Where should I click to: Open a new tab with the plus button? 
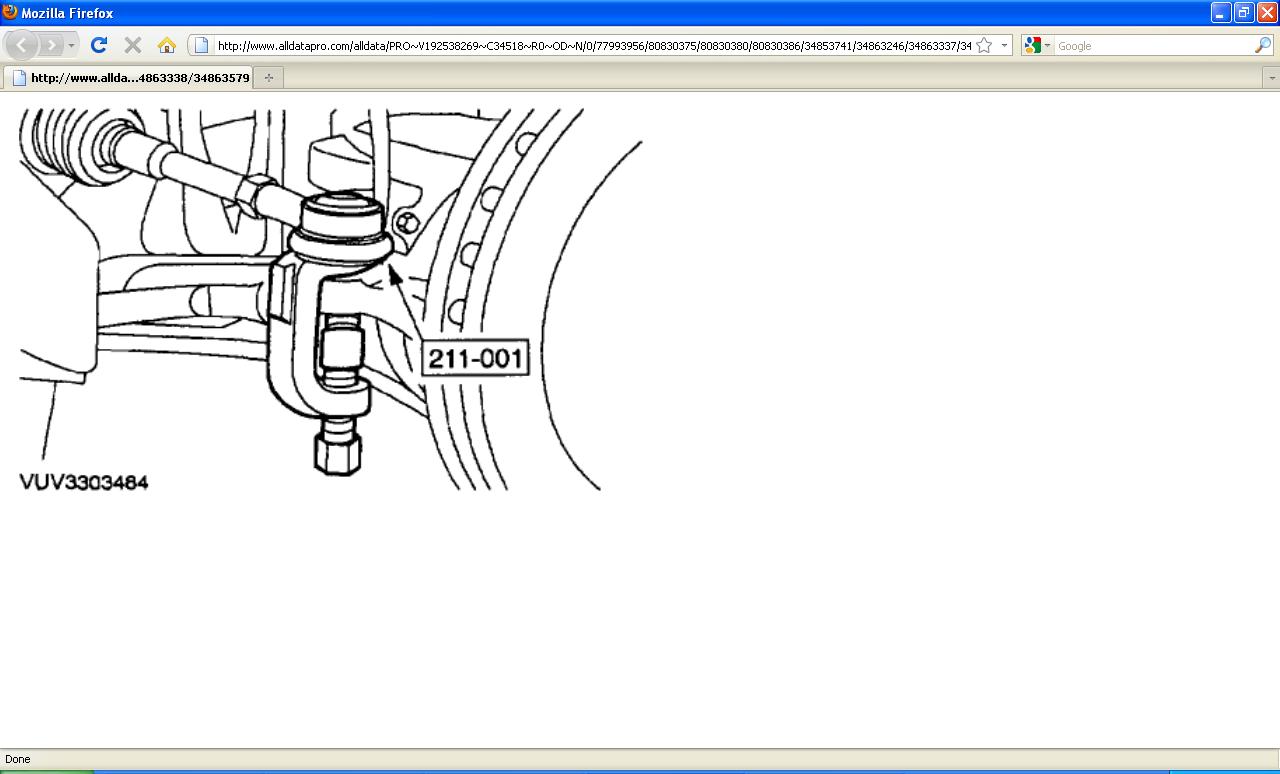[268, 77]
